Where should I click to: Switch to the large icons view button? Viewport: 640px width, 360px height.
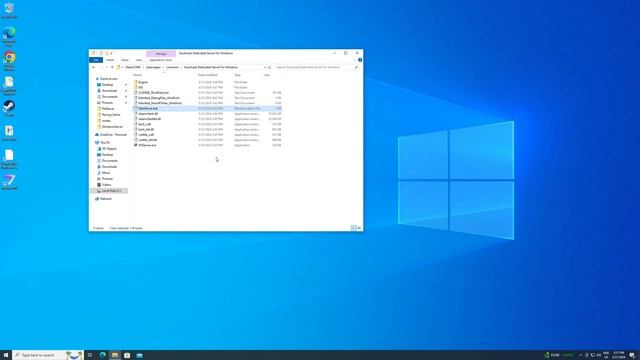tap(359, 228)
